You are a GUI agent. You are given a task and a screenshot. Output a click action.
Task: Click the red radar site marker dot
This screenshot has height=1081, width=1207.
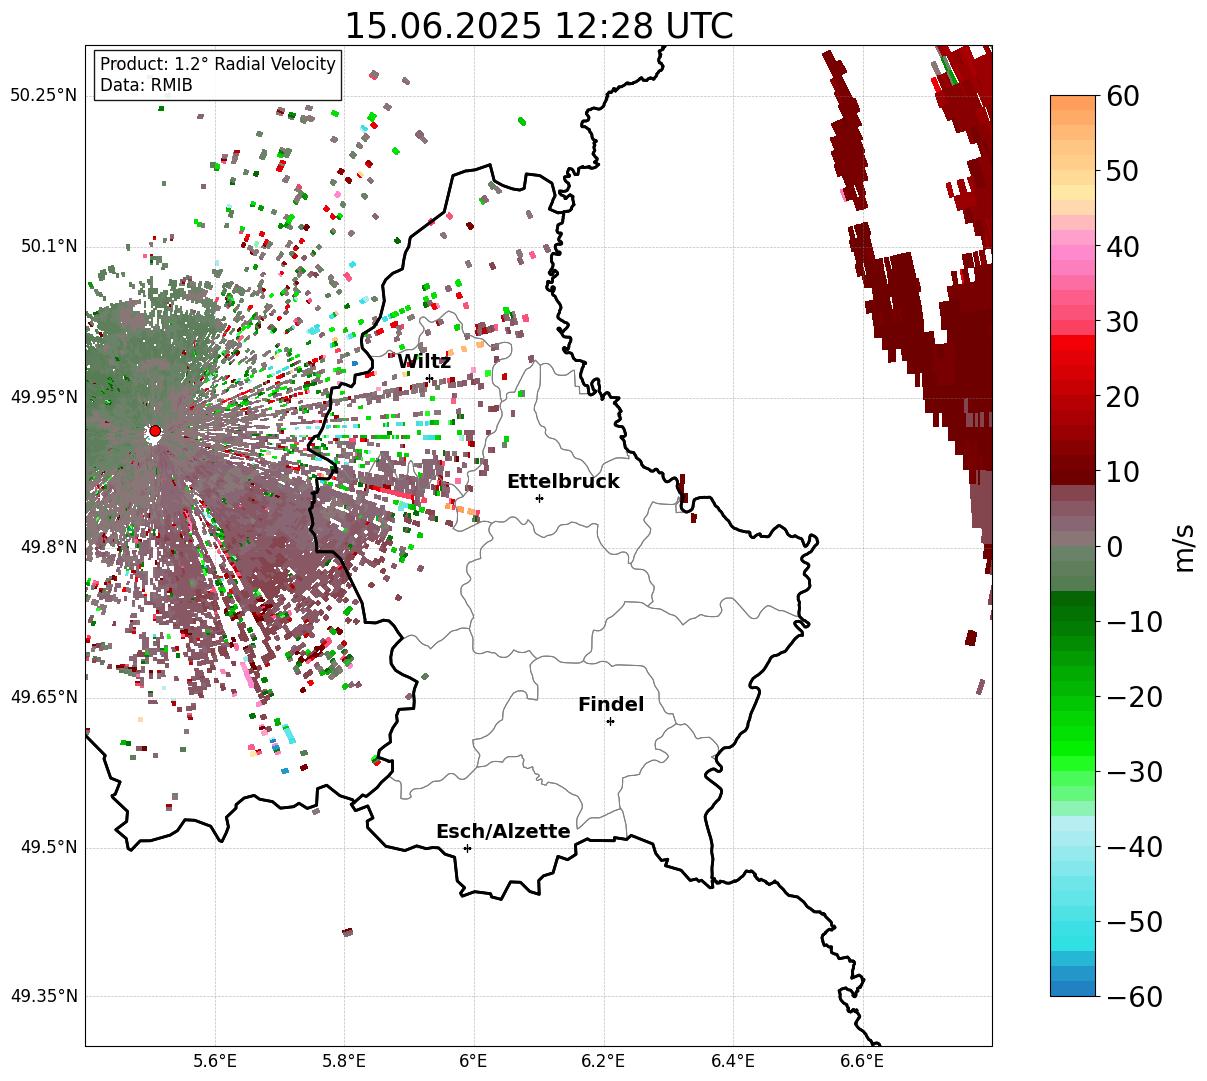pyautogui.click(x=155, y=431)
